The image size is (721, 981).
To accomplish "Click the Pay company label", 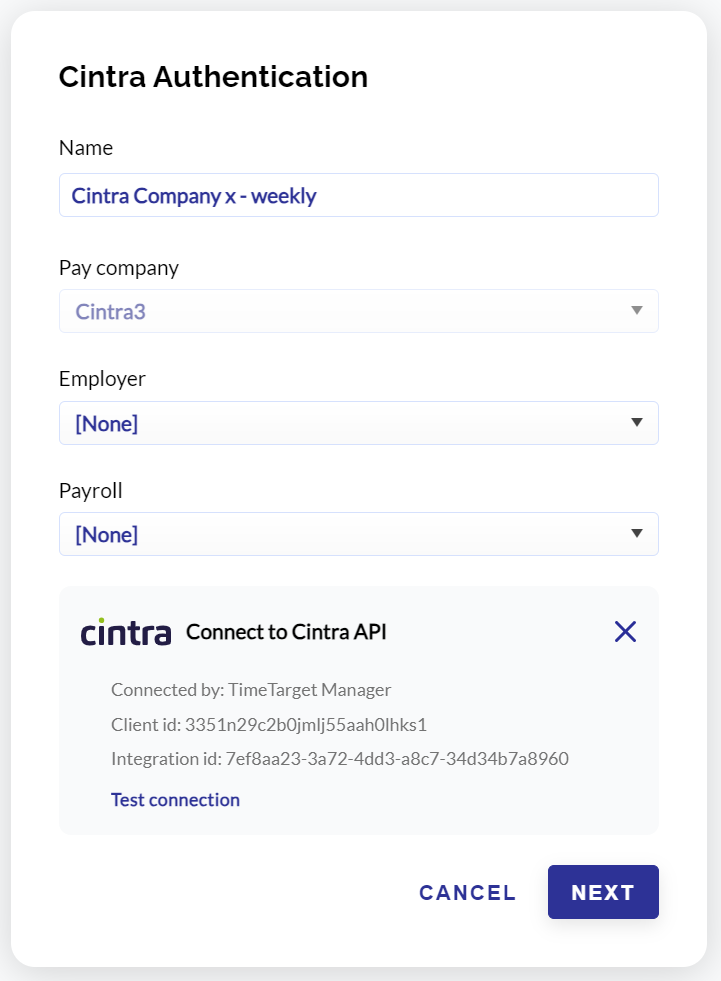I will [x=119, y=268].
